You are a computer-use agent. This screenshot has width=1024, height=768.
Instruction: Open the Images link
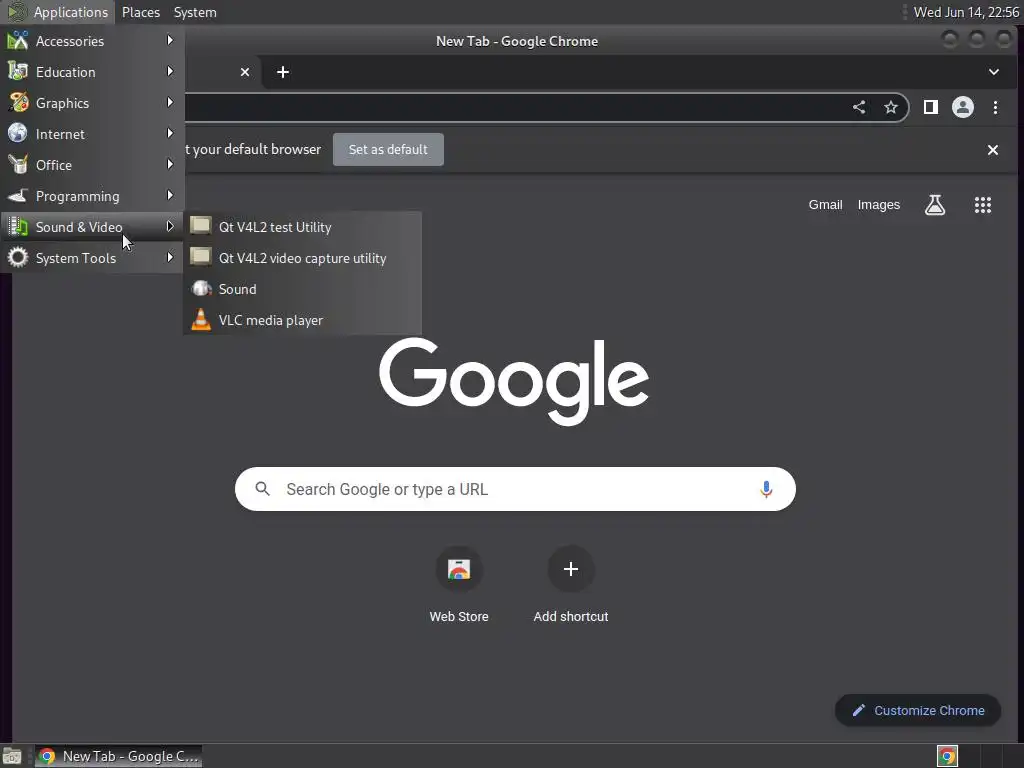point(878,205)
